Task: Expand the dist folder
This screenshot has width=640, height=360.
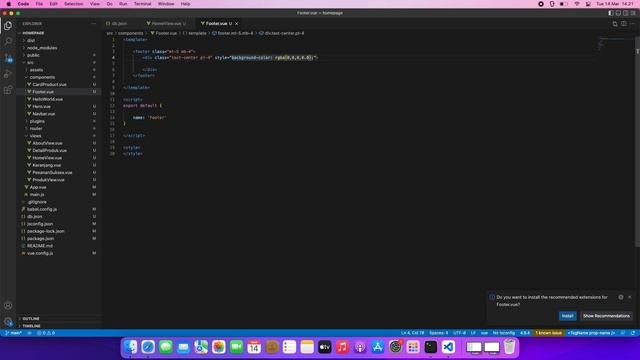Action: [x=31, y=40]
